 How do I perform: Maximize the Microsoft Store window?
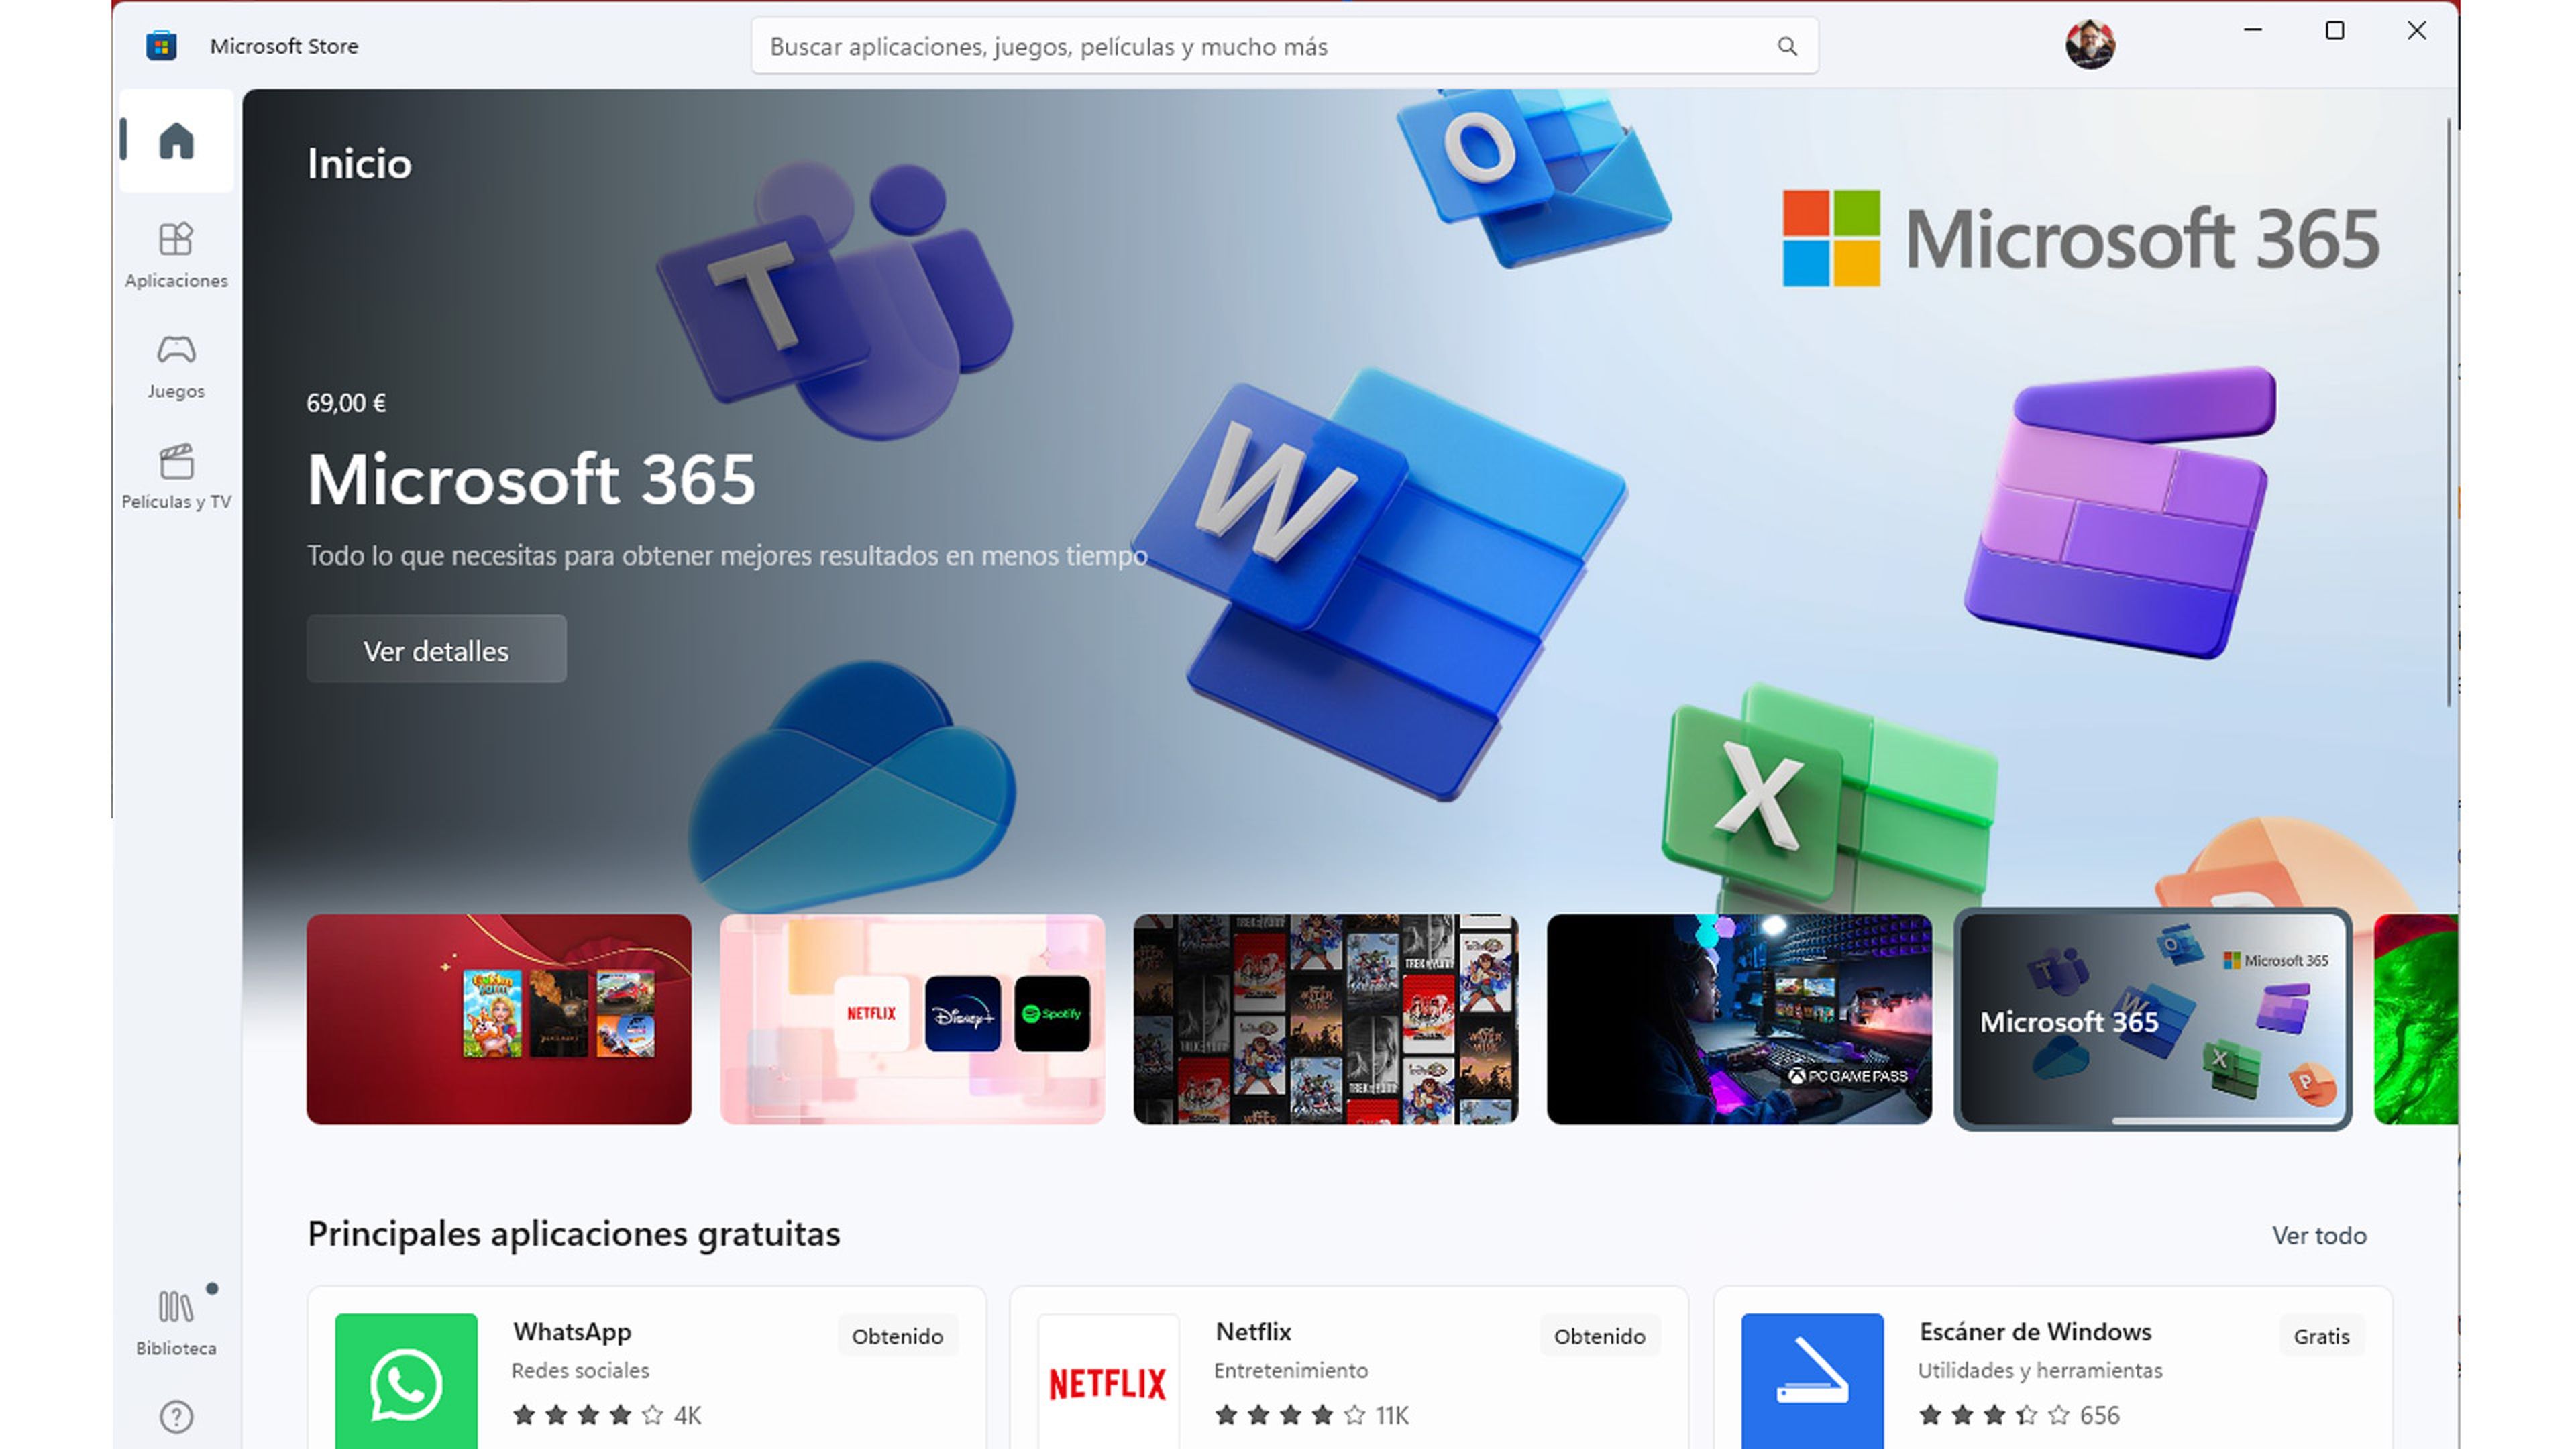point(2335,30)
